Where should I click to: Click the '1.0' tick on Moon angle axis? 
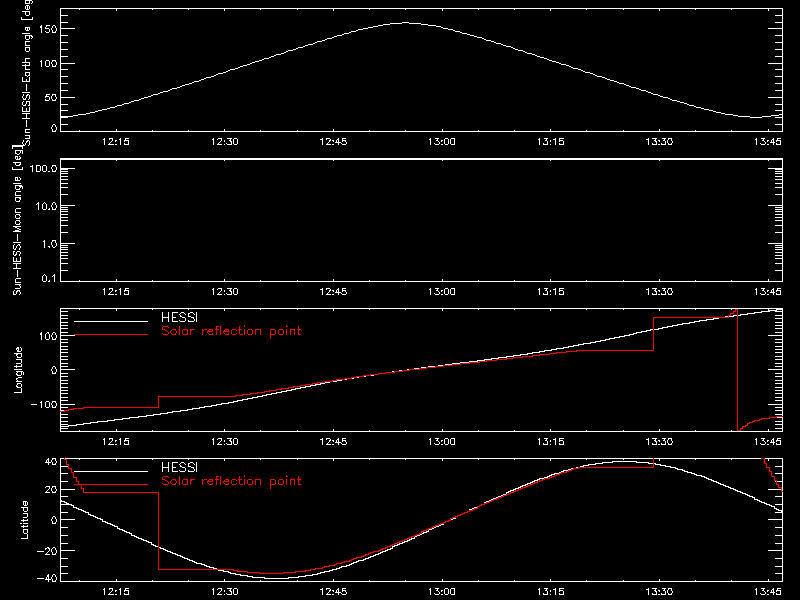pos(49,244)
